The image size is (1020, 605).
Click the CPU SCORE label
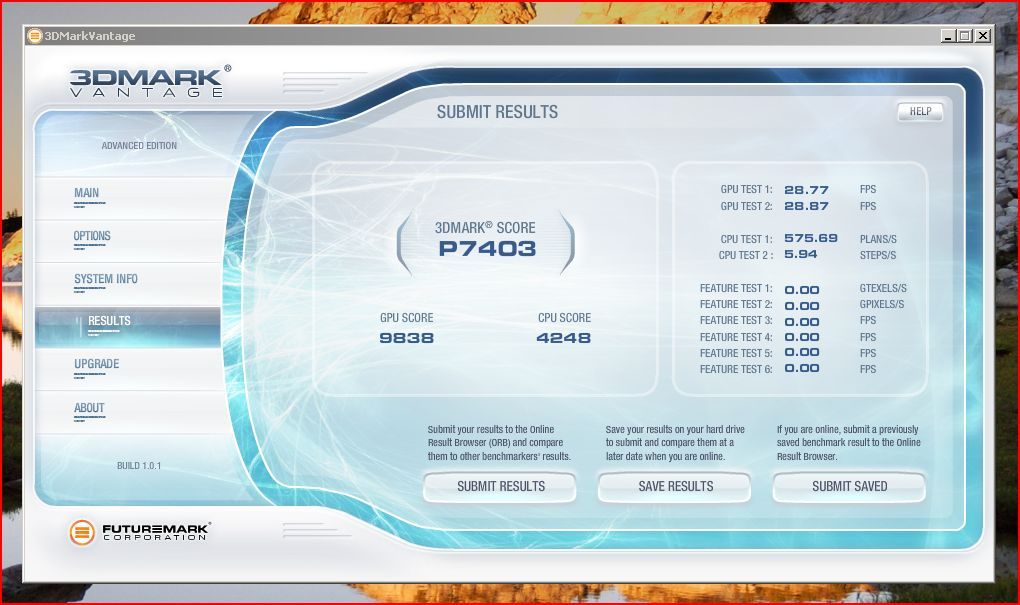coord(564,318)
